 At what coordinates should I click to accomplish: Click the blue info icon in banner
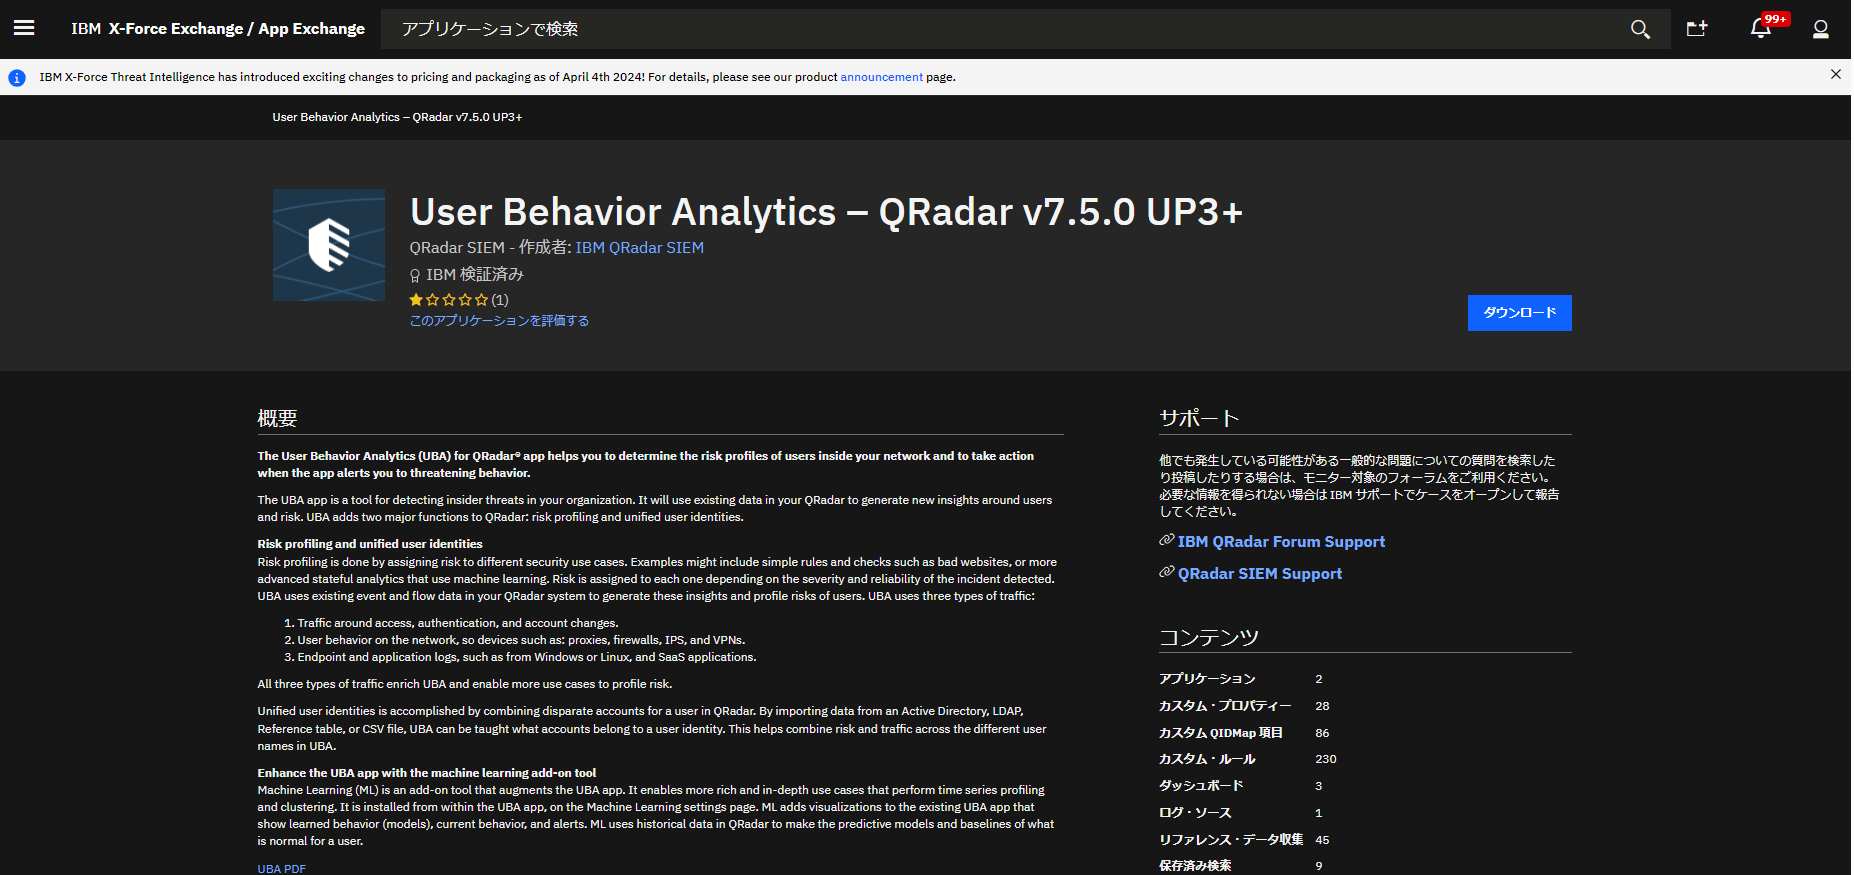[17, 77]
